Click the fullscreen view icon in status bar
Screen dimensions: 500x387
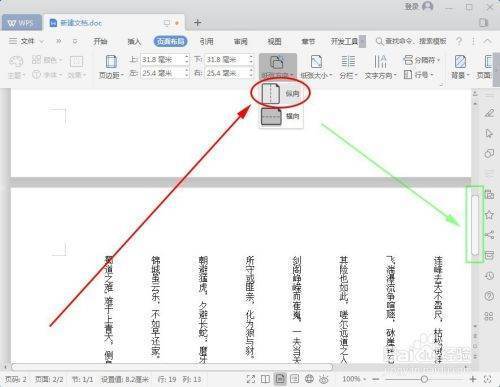tap(250, 379)
